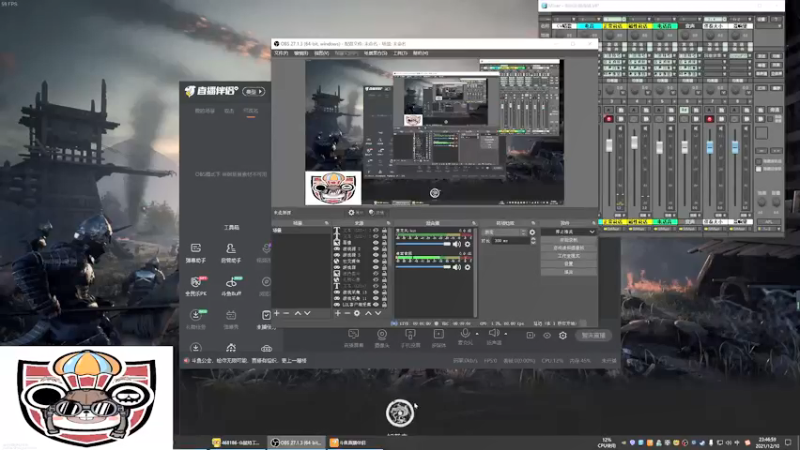Toggle the lock on LOL客户端采集 source
800x450 pixels.
coord(384,305)
